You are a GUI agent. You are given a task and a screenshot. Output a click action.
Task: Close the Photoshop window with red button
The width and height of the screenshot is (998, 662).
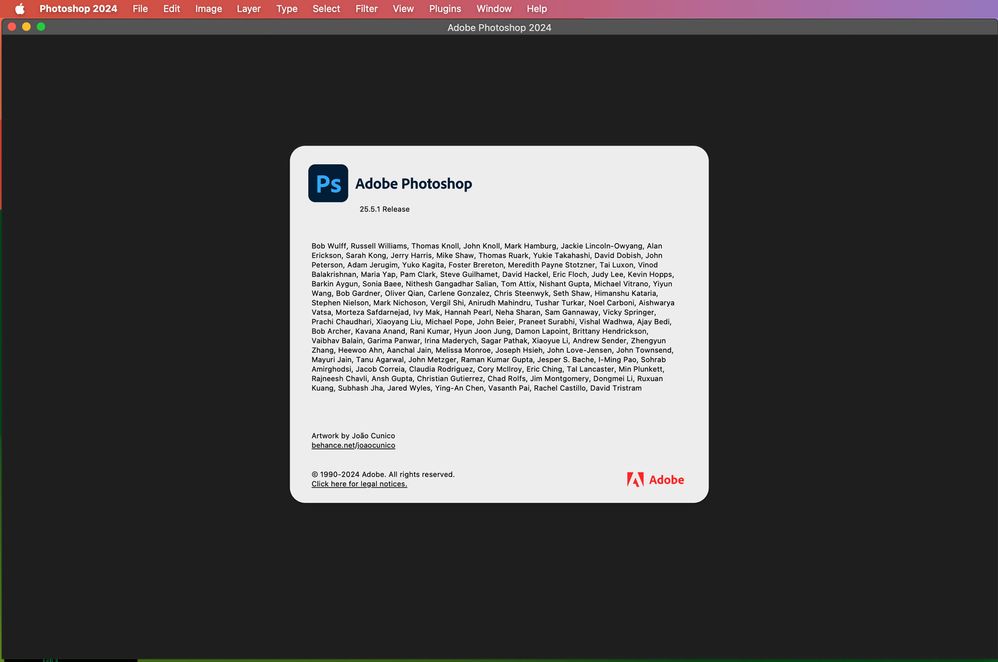11,27
